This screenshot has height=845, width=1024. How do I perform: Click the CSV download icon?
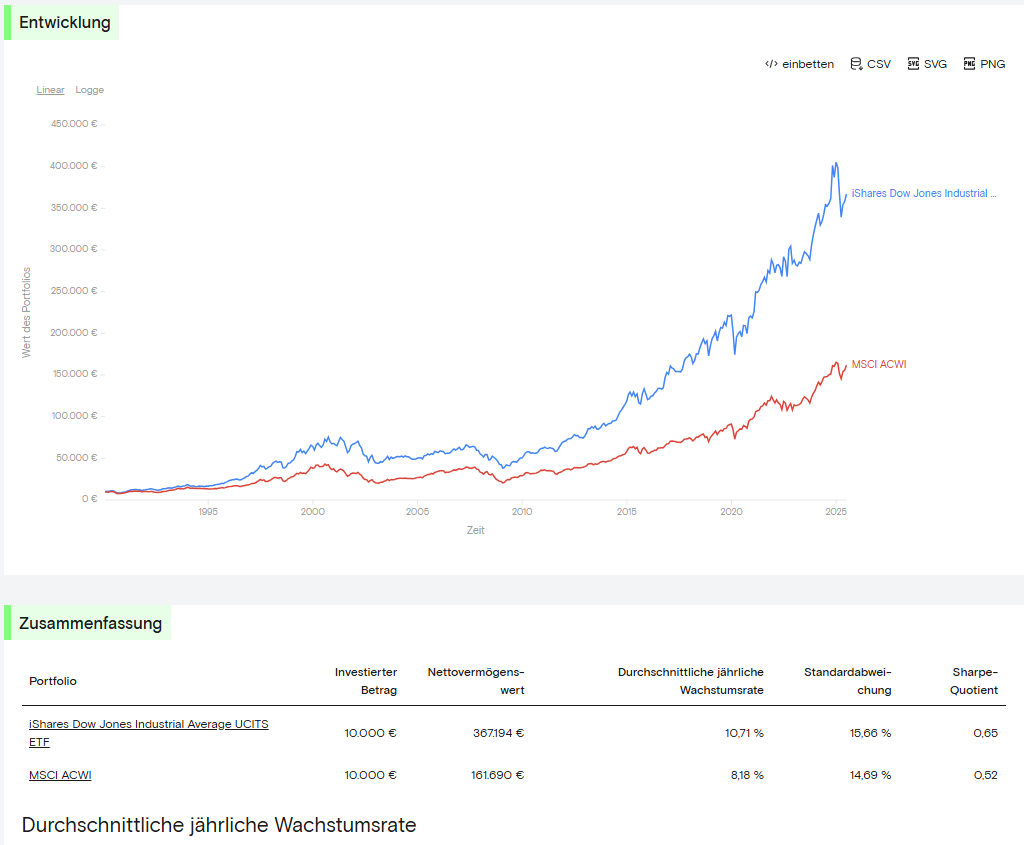coord(855,64)
